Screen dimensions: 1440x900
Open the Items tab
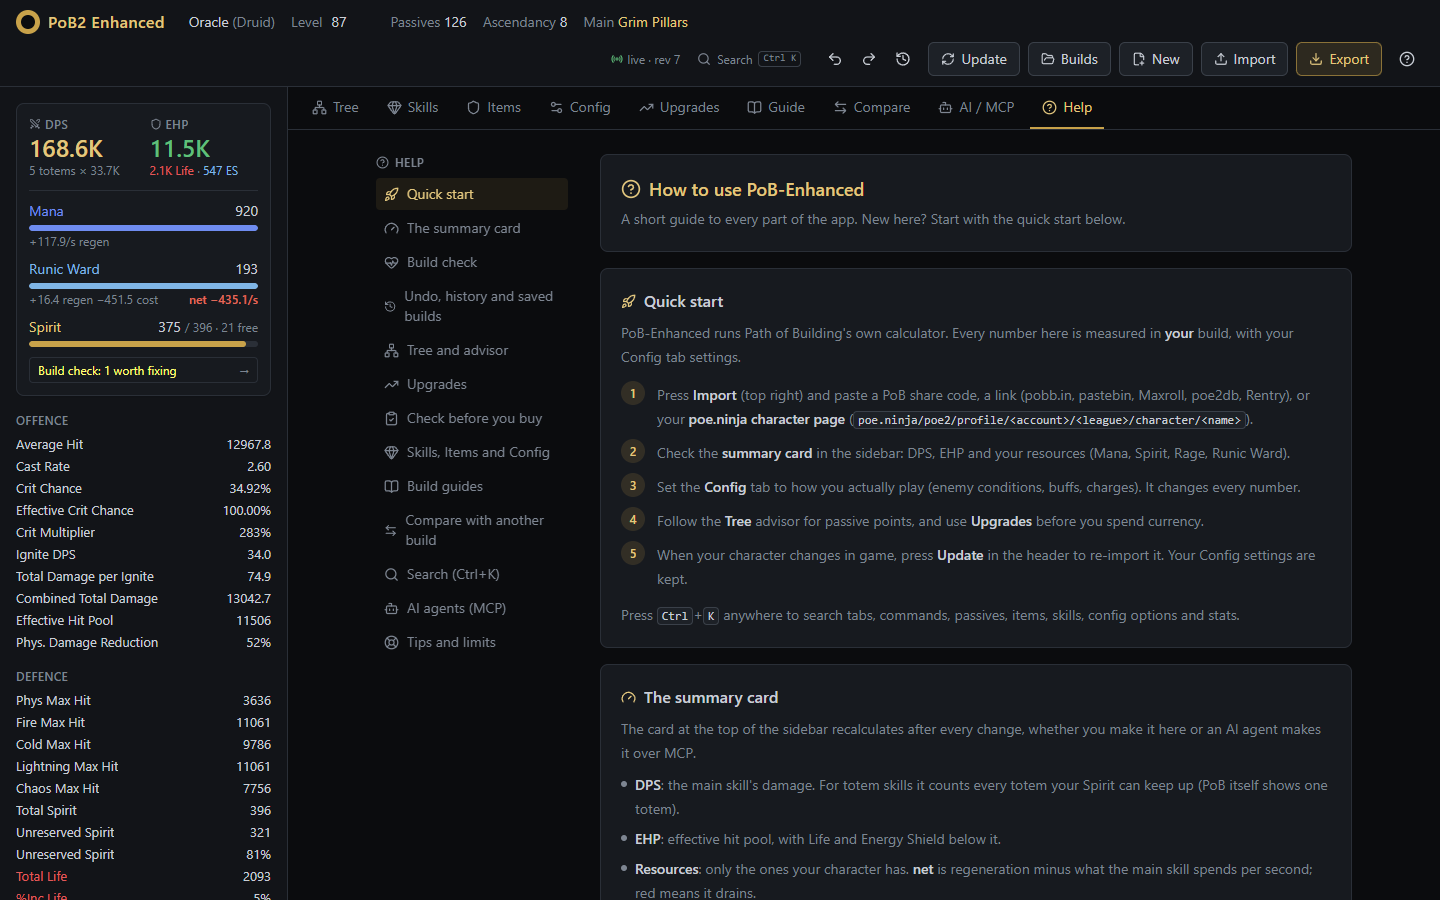[494, 107]
